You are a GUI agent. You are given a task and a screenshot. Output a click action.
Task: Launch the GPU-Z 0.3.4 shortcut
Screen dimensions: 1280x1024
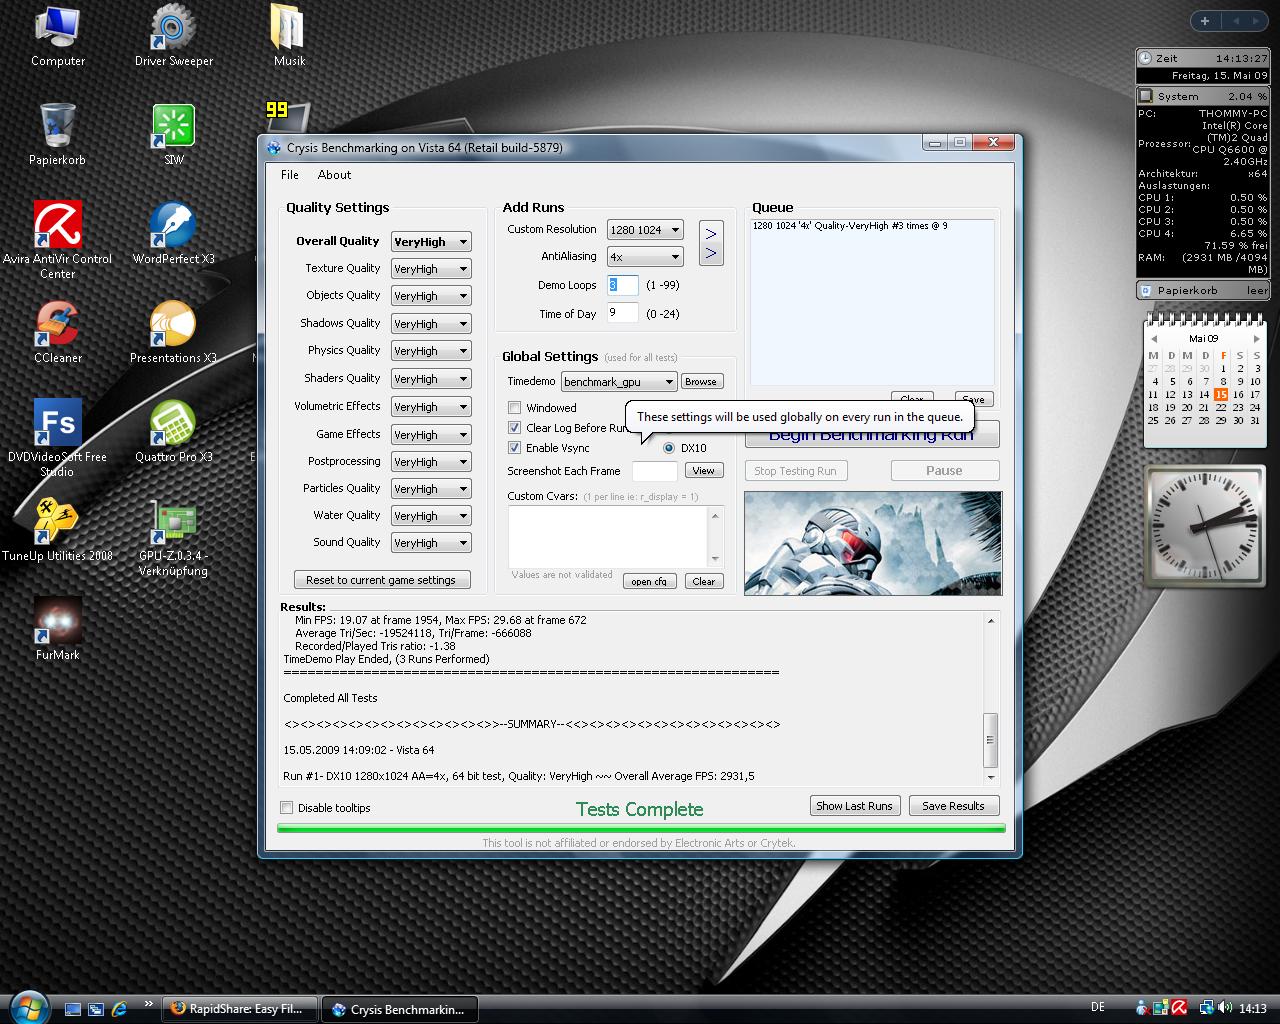tap(173, 538)
